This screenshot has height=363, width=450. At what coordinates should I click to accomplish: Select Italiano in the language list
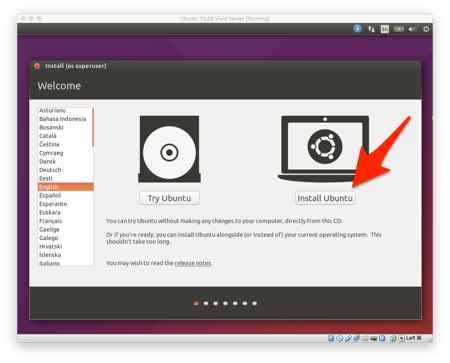tap(65, 263)
